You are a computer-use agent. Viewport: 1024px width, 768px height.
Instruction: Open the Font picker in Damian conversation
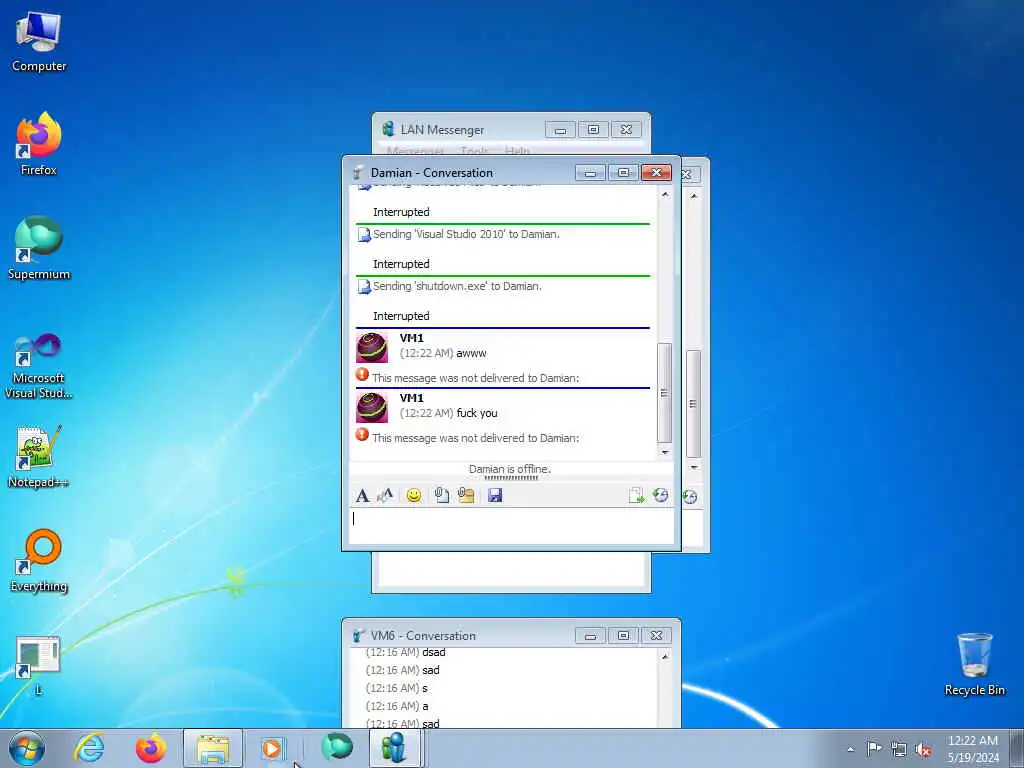tap(362, 496)
